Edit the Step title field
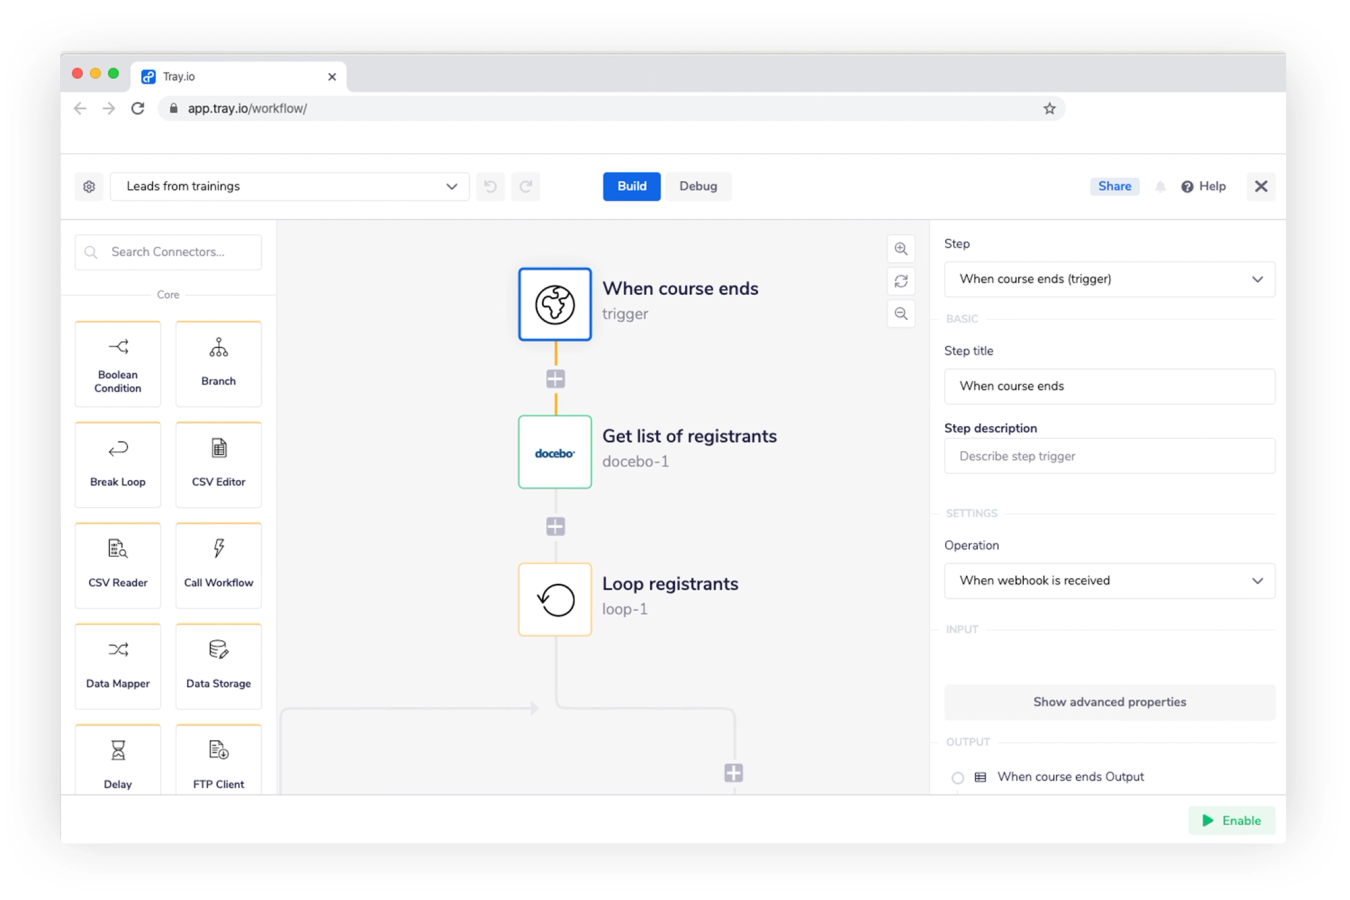The width and height of the screenshot is (1350, 900). click(x=1109, y=386)
